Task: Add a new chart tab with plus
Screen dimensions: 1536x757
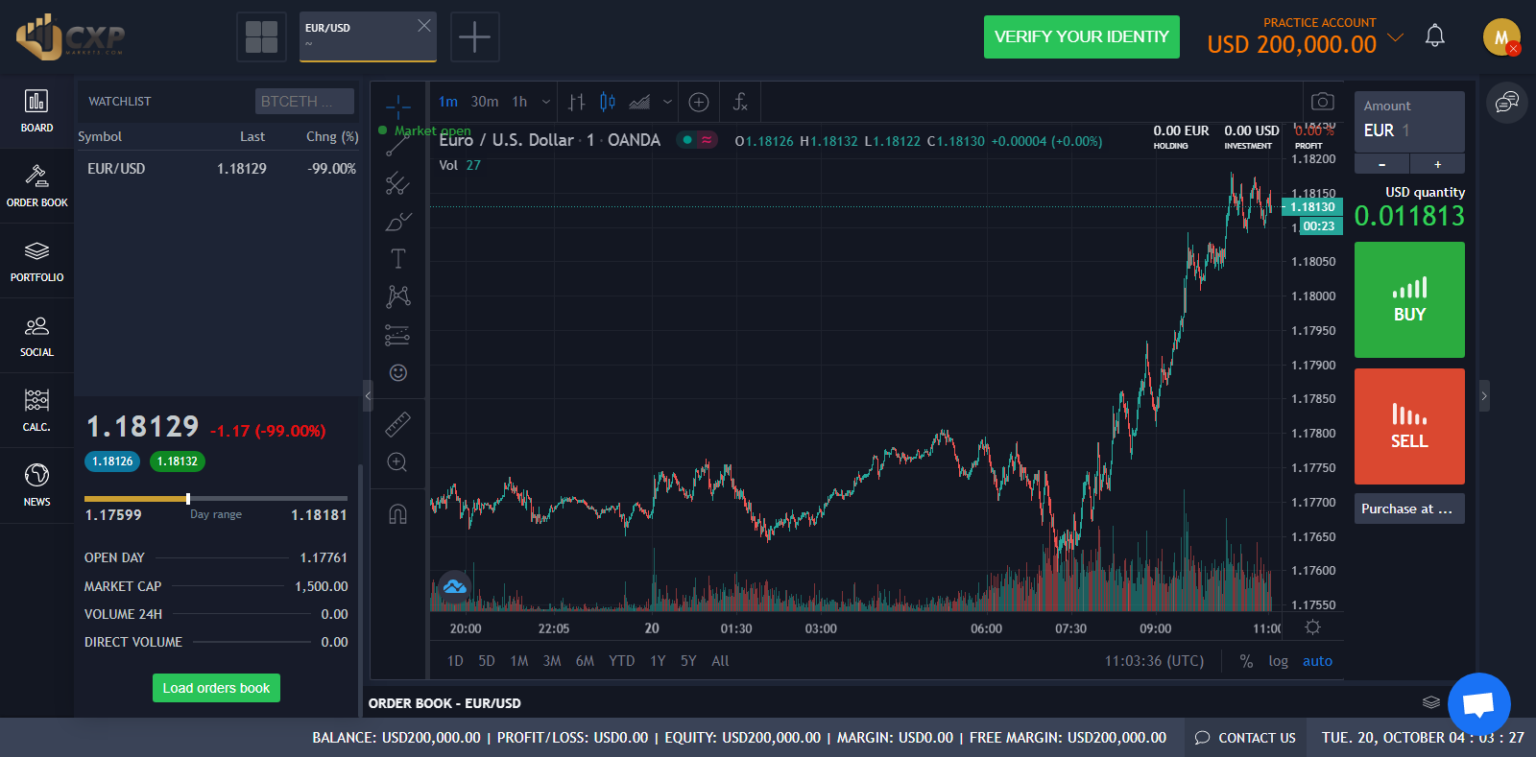Action: click(475, 37)
